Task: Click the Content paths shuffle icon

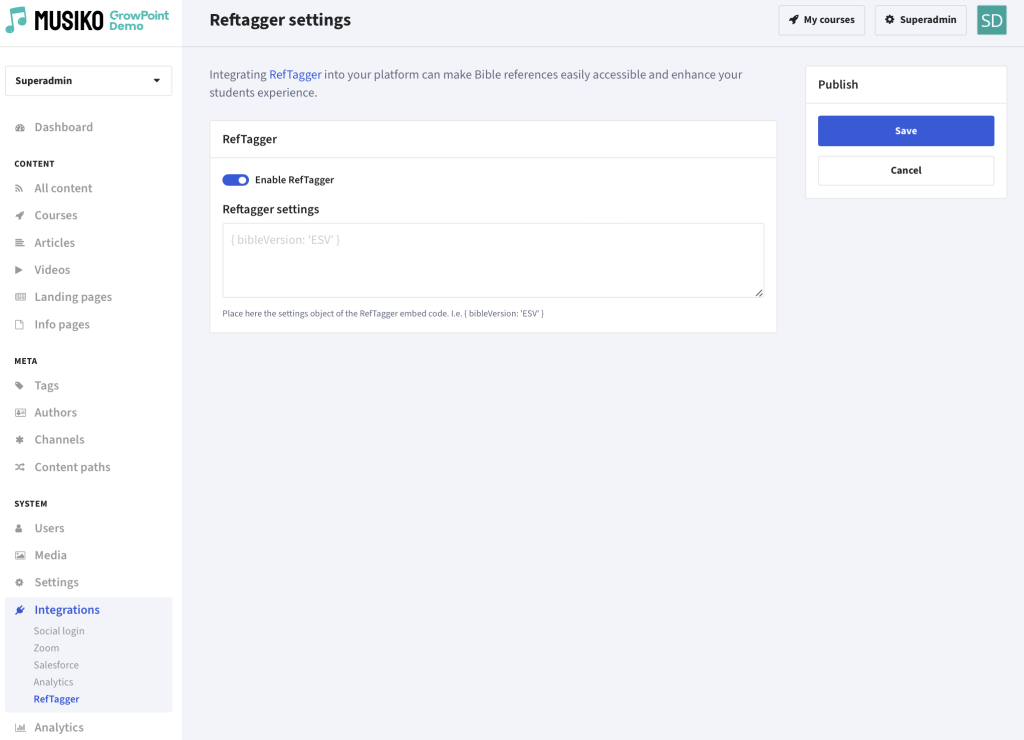Action: coord(20,467)
